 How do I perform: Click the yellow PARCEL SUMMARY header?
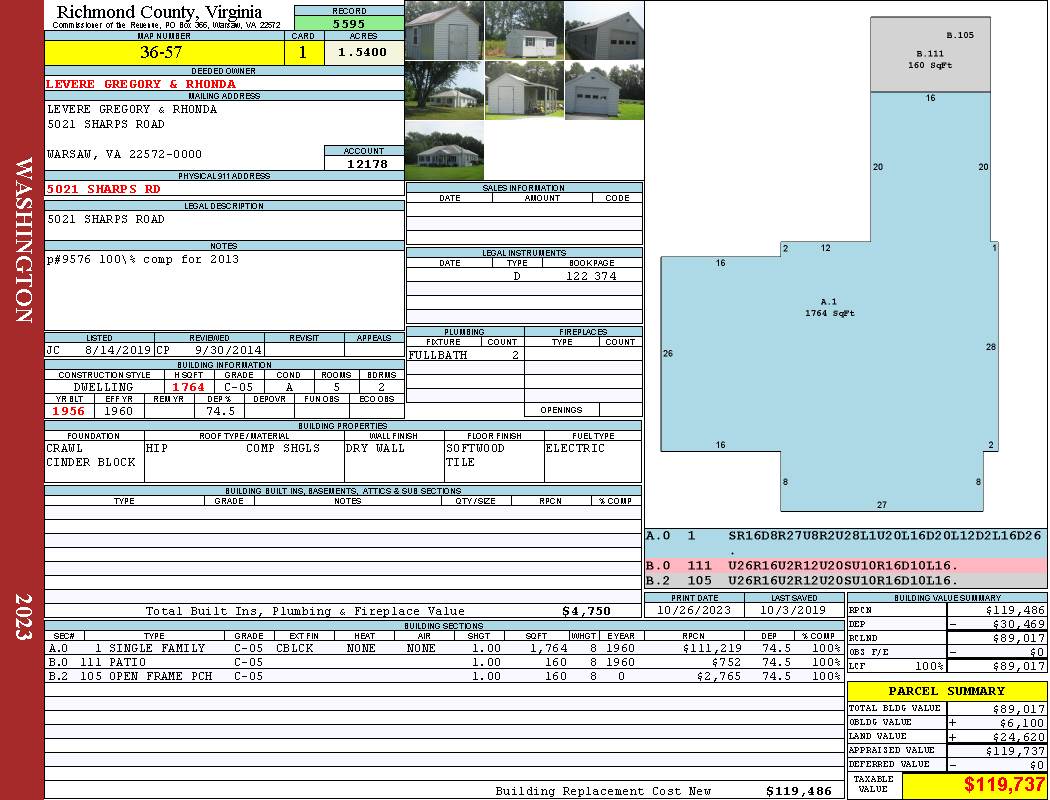(x=946, y=691)
